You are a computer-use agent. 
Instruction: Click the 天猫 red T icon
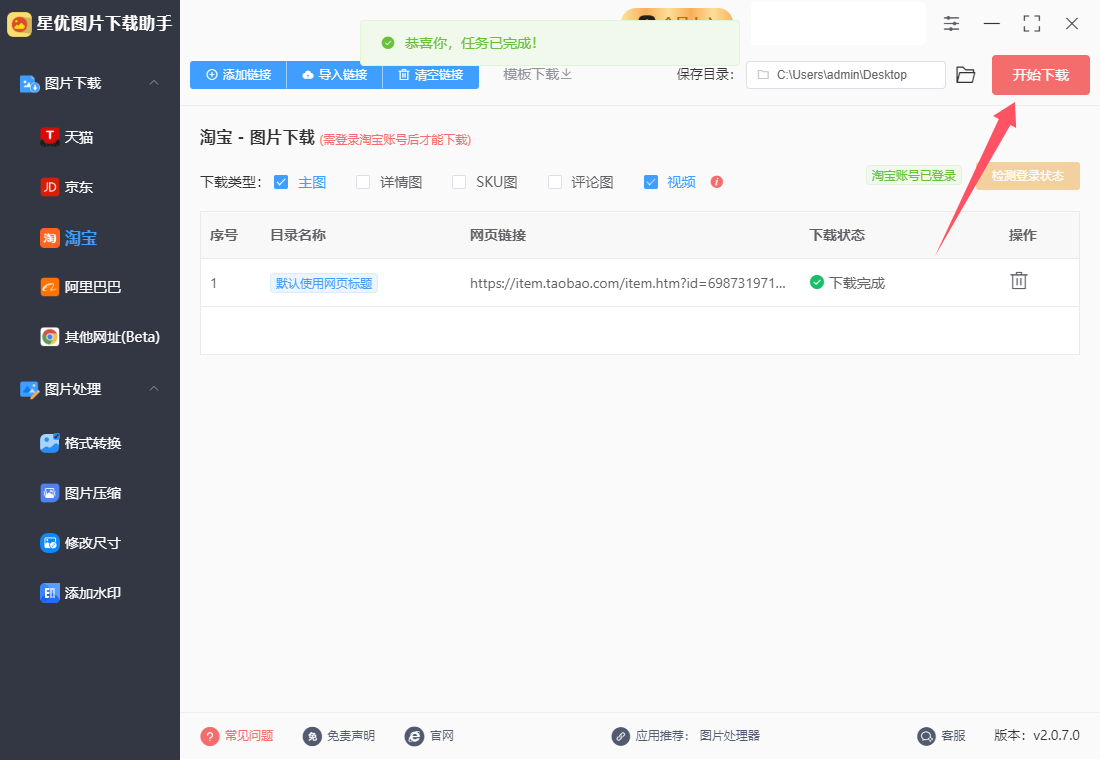(50, 137)
